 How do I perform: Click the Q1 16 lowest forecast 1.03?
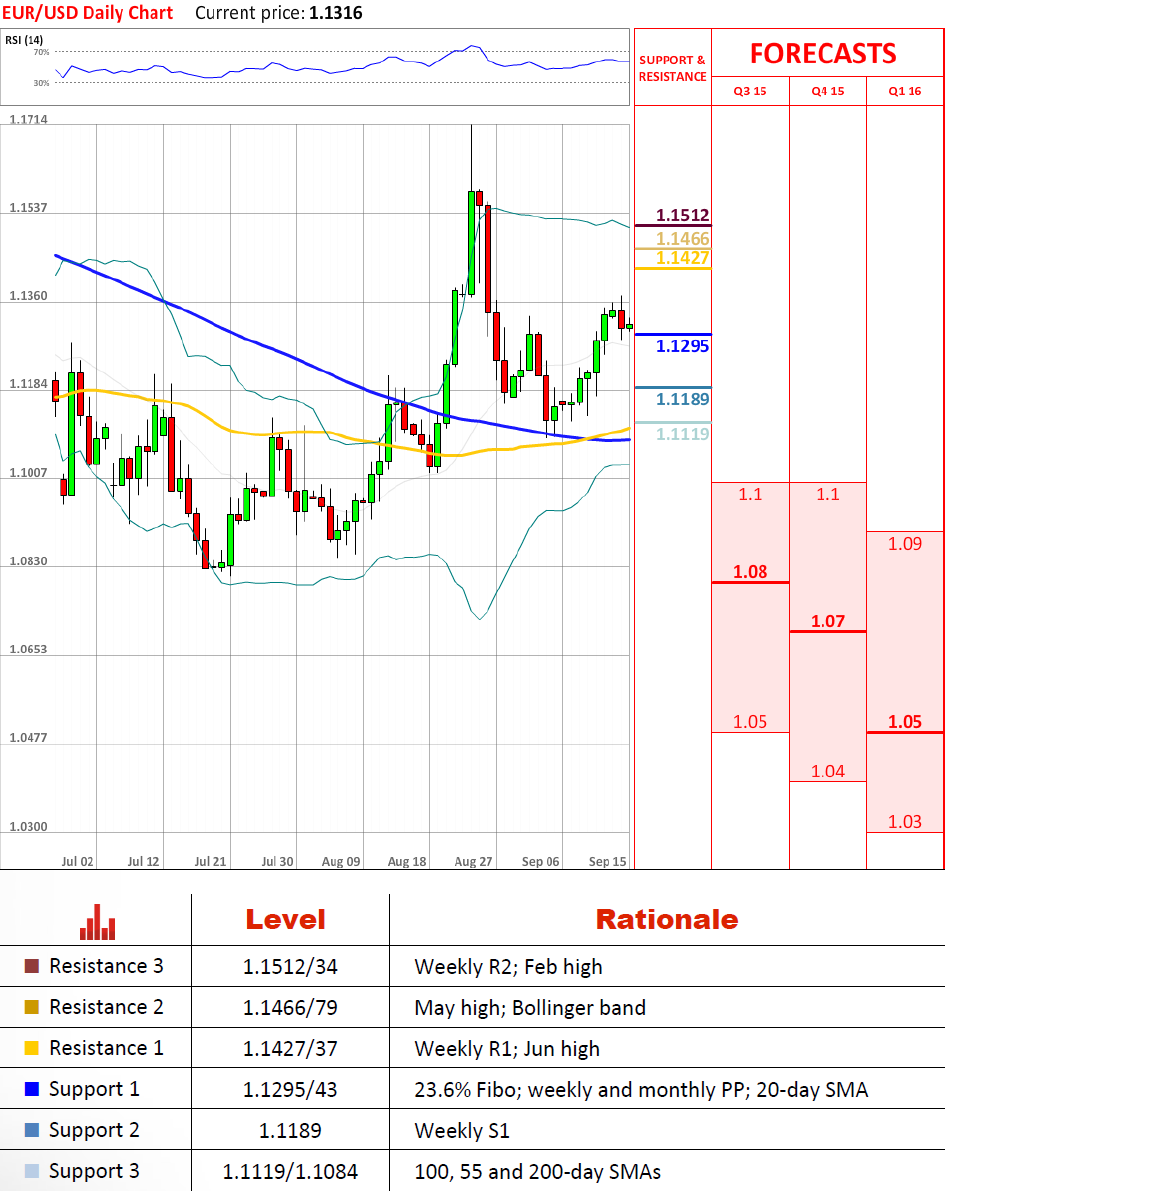tap(904, 822)
